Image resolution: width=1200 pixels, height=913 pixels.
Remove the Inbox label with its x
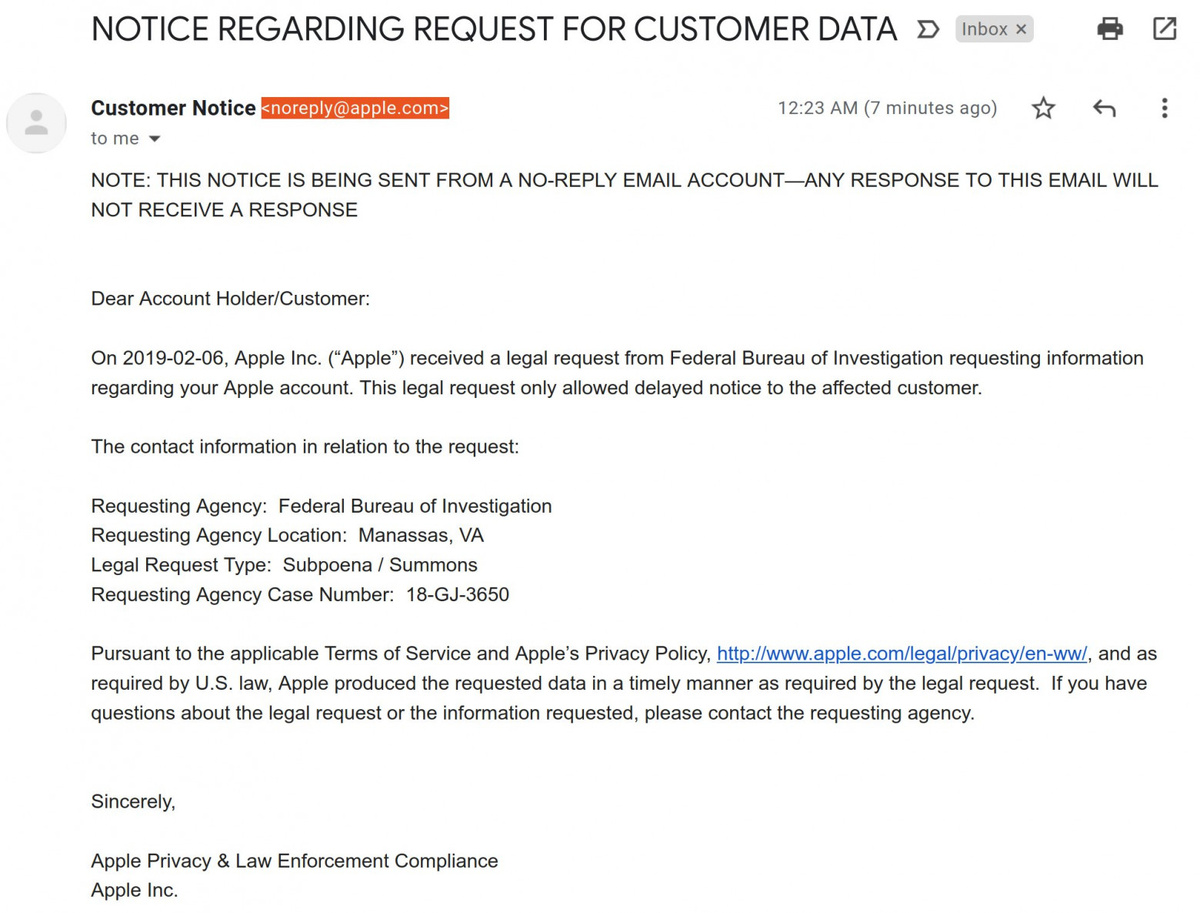pyautogui.click(x=1021, y=30)
